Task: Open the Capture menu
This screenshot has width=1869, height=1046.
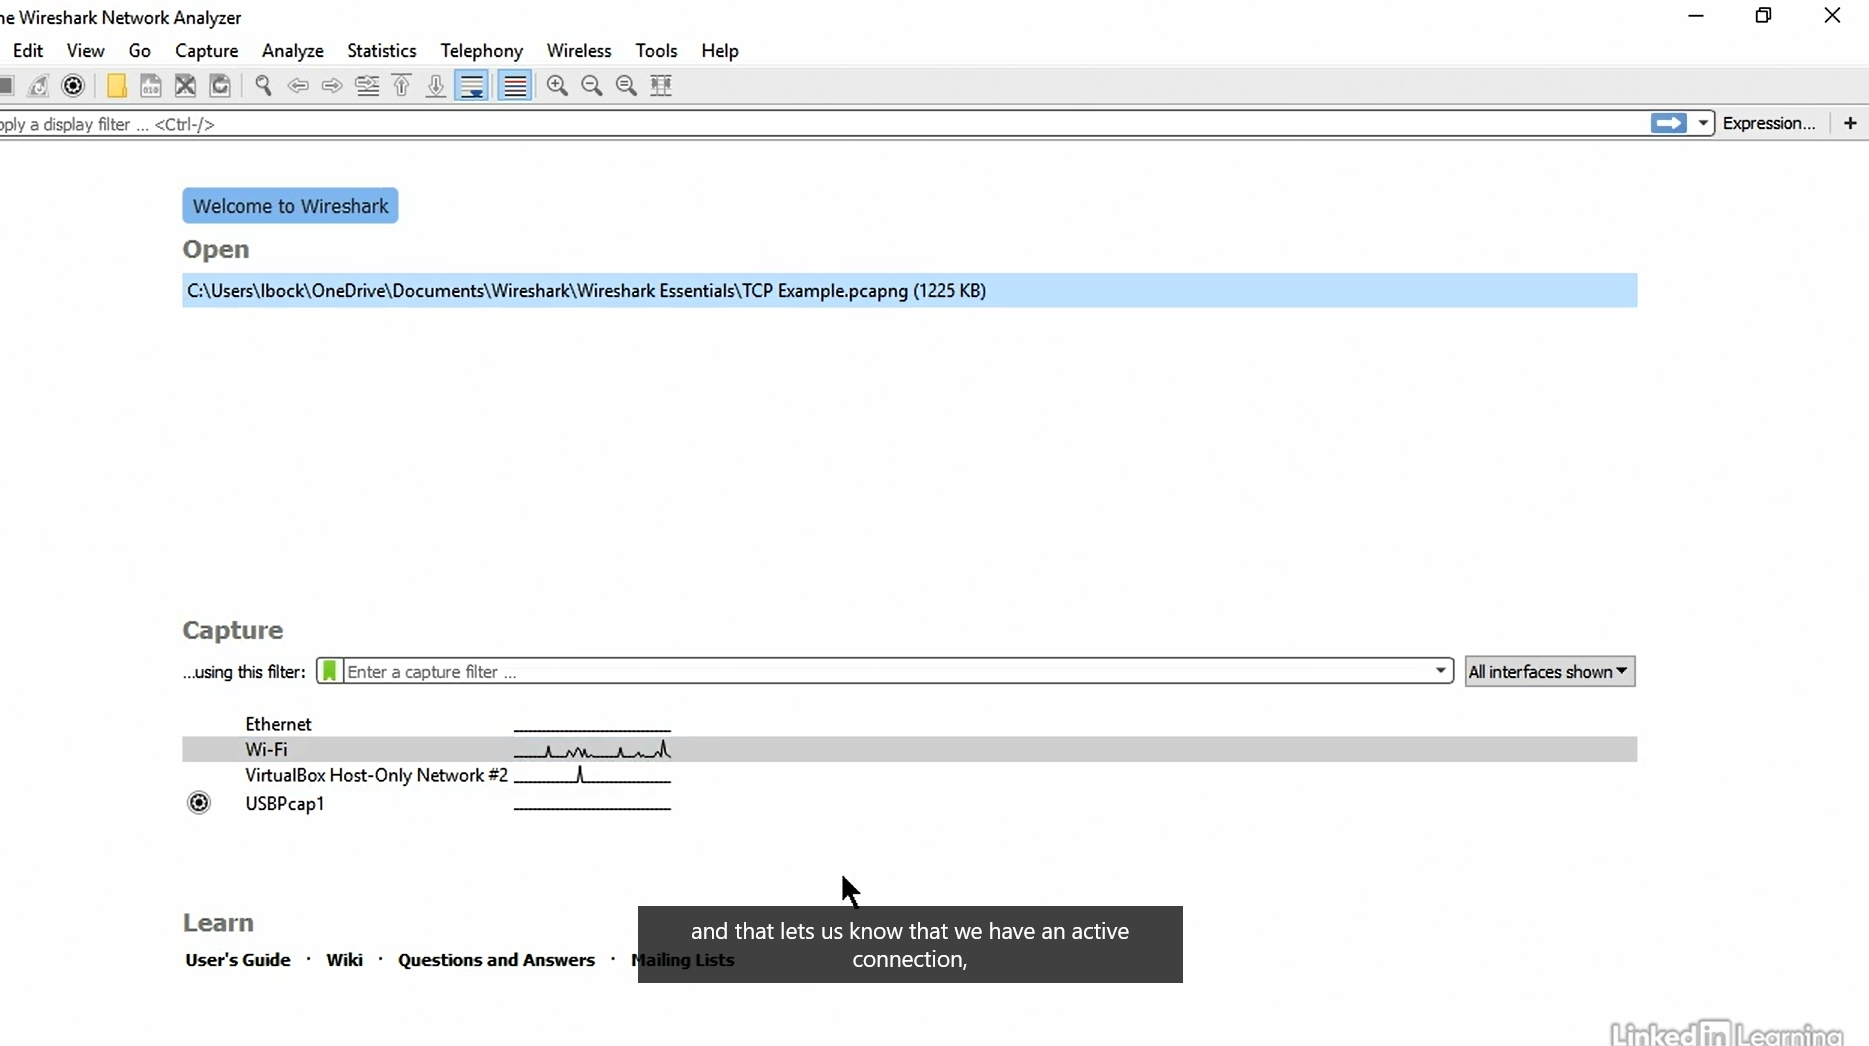Action: [x=207, y=50]
